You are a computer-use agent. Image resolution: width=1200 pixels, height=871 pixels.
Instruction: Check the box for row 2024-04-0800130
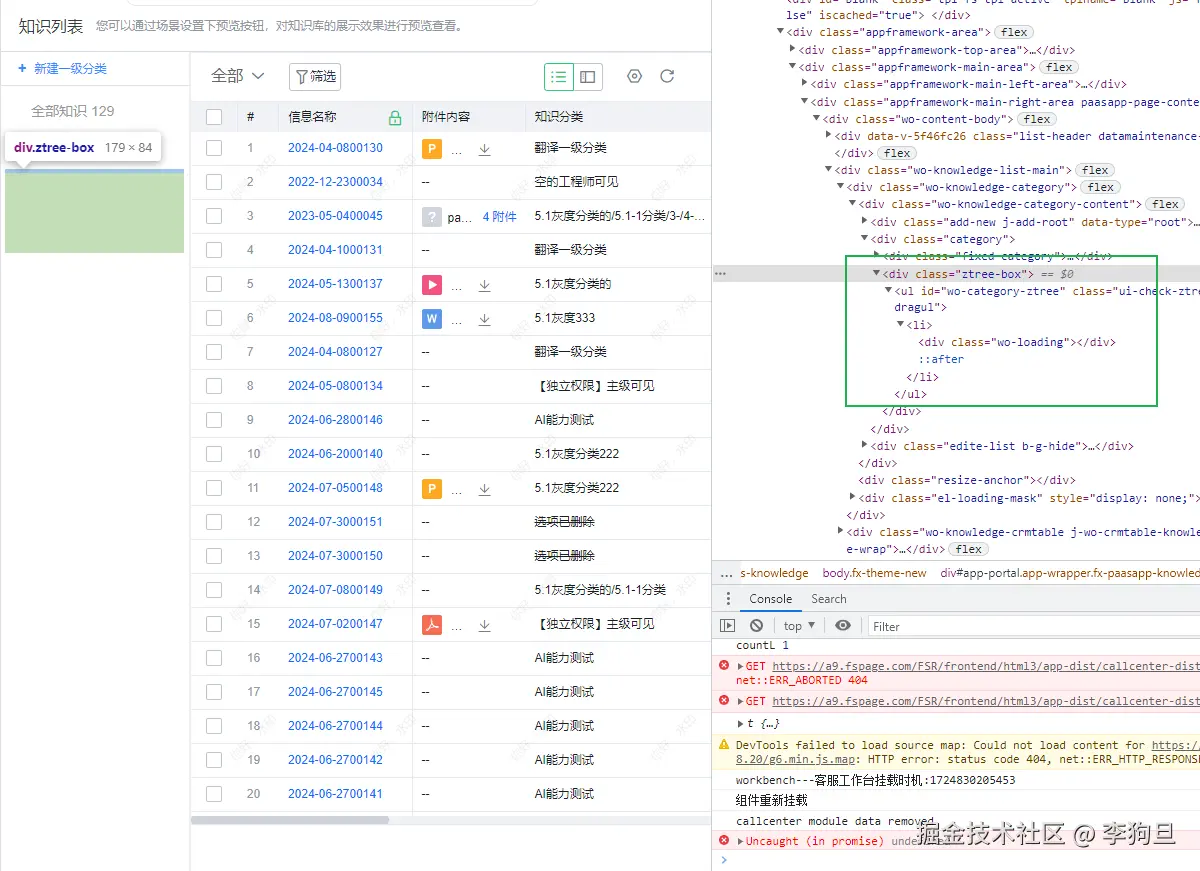214,148
